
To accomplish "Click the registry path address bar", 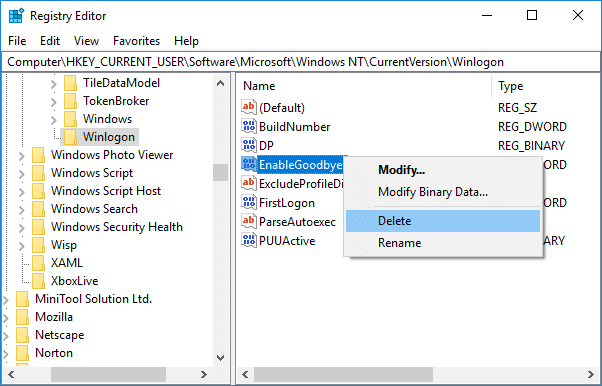I will (301, 62).
